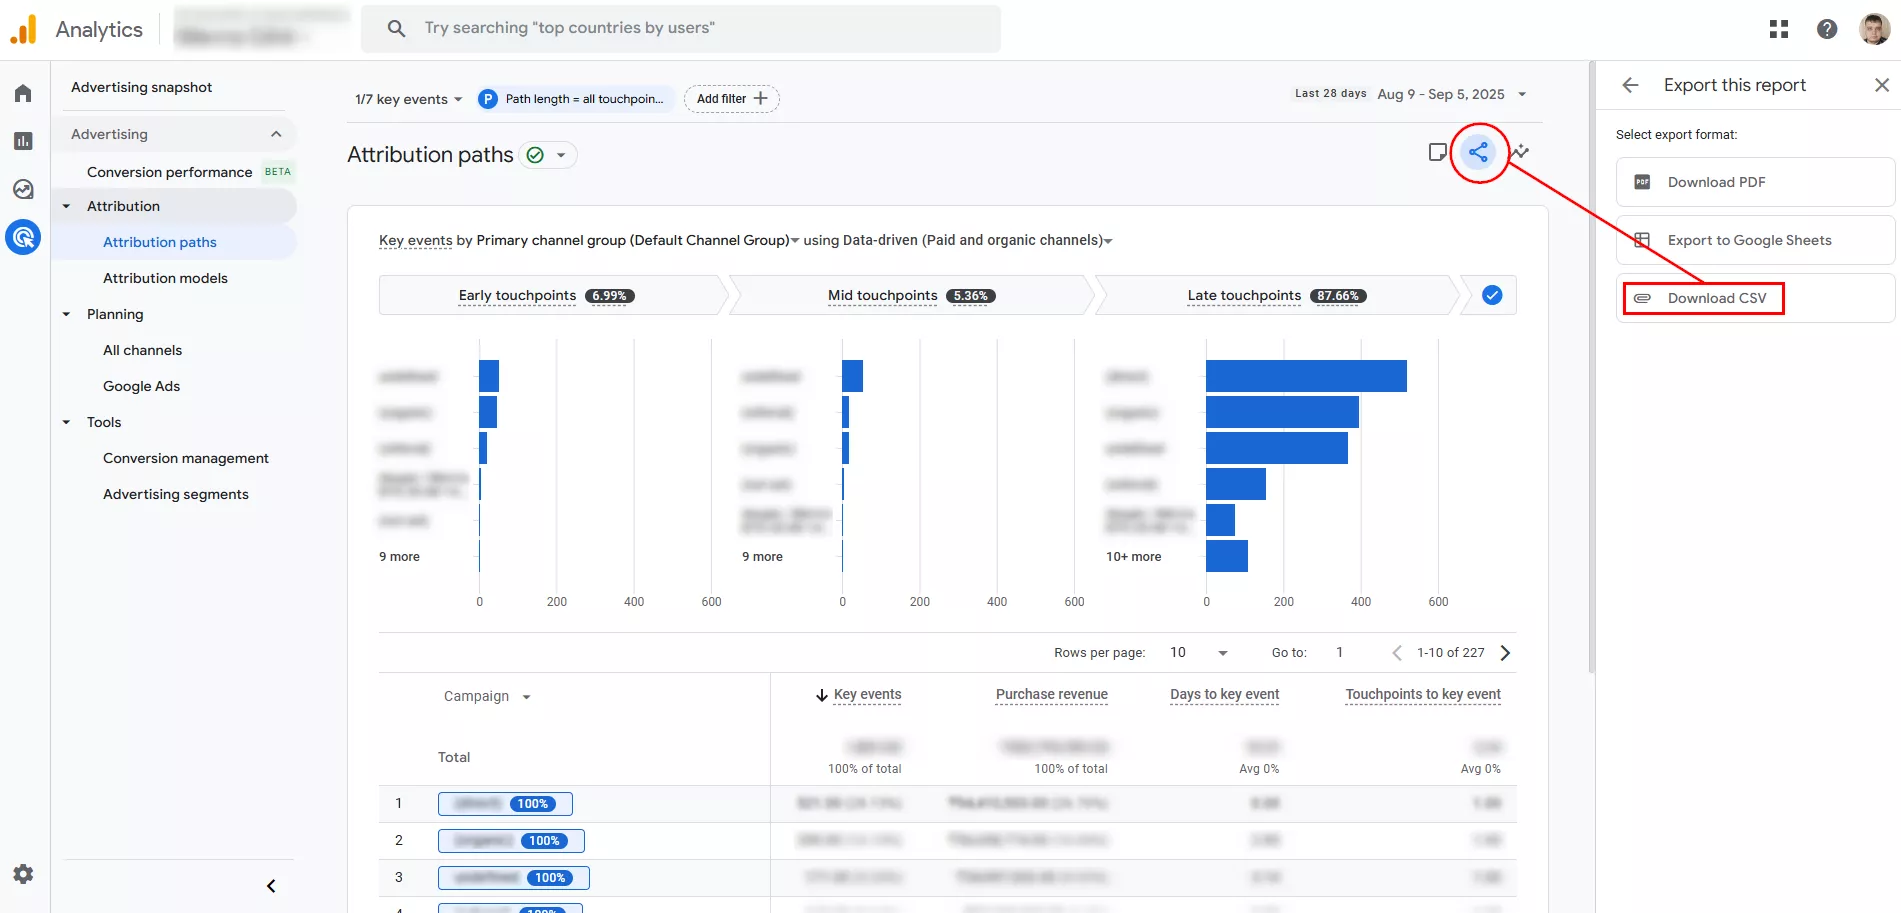
Task: Open Google Ads under Planning
Action: point(141,386)
